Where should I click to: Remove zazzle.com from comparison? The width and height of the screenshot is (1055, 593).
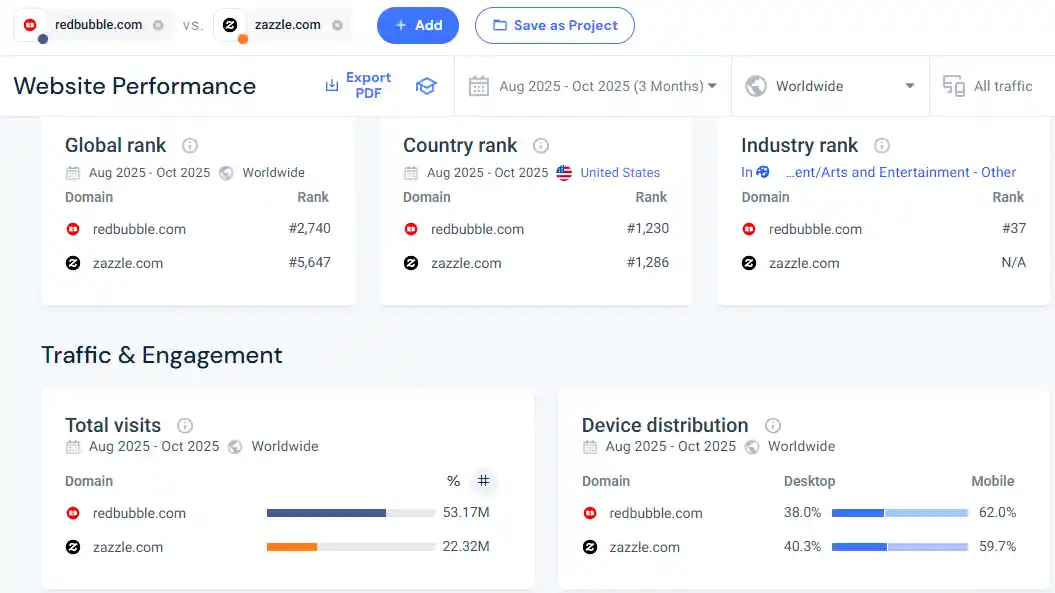338,25
